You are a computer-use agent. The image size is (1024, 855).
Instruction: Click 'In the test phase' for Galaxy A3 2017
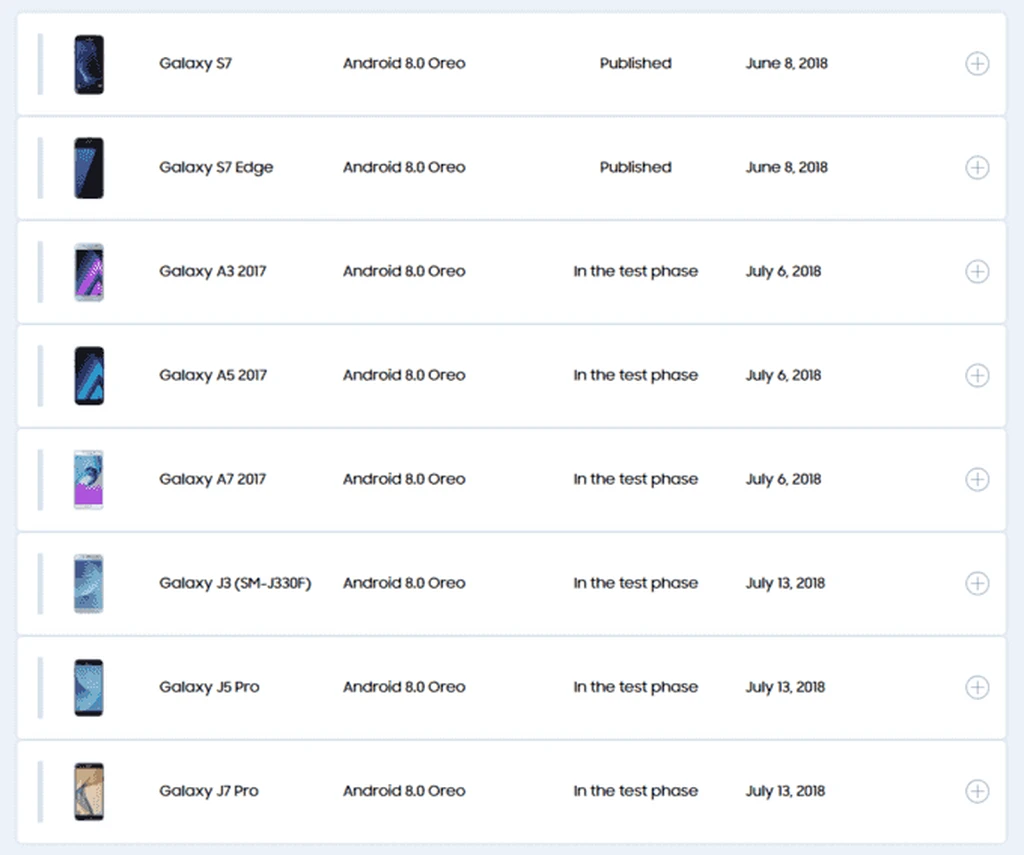pos(635,271)
